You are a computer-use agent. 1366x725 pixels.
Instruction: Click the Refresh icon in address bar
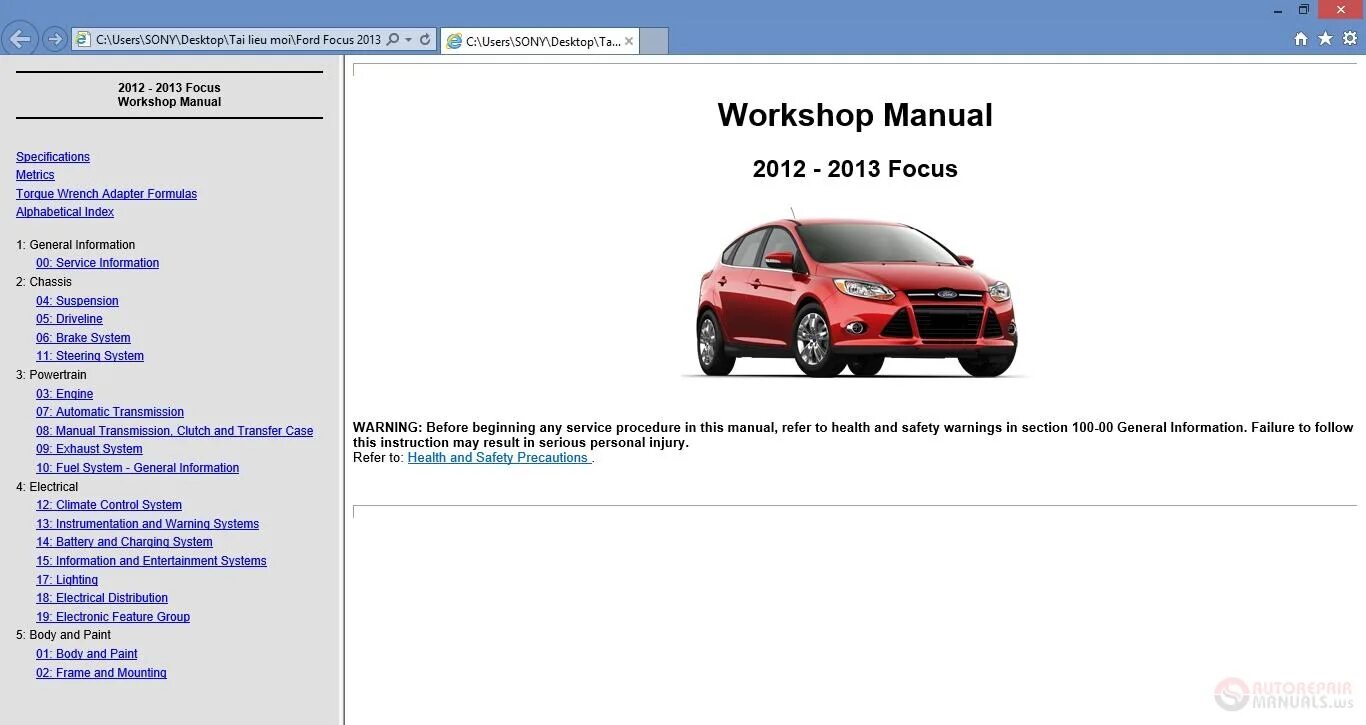coord(425,40)
